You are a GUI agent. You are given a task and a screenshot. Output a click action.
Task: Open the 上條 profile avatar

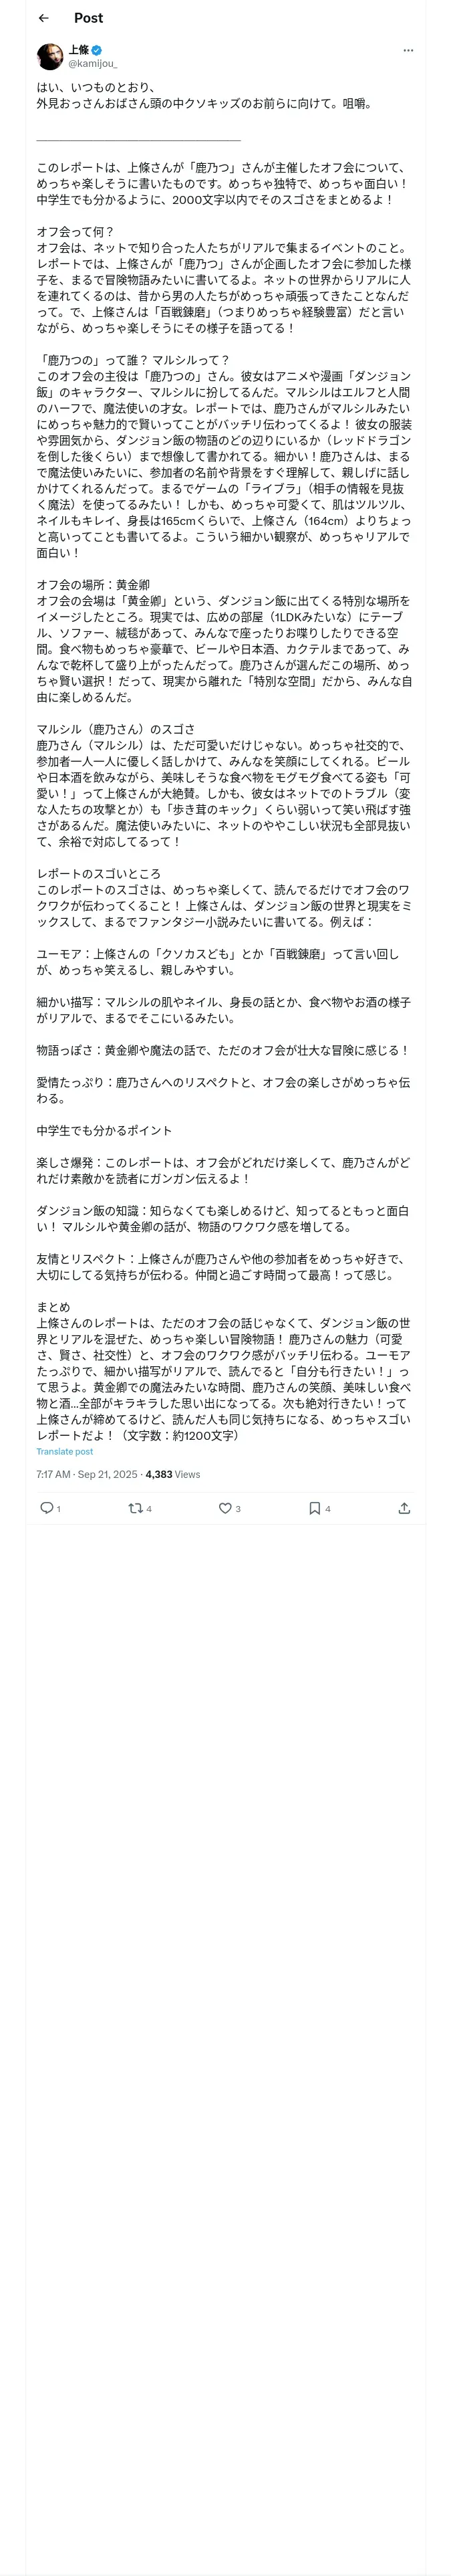50,57
